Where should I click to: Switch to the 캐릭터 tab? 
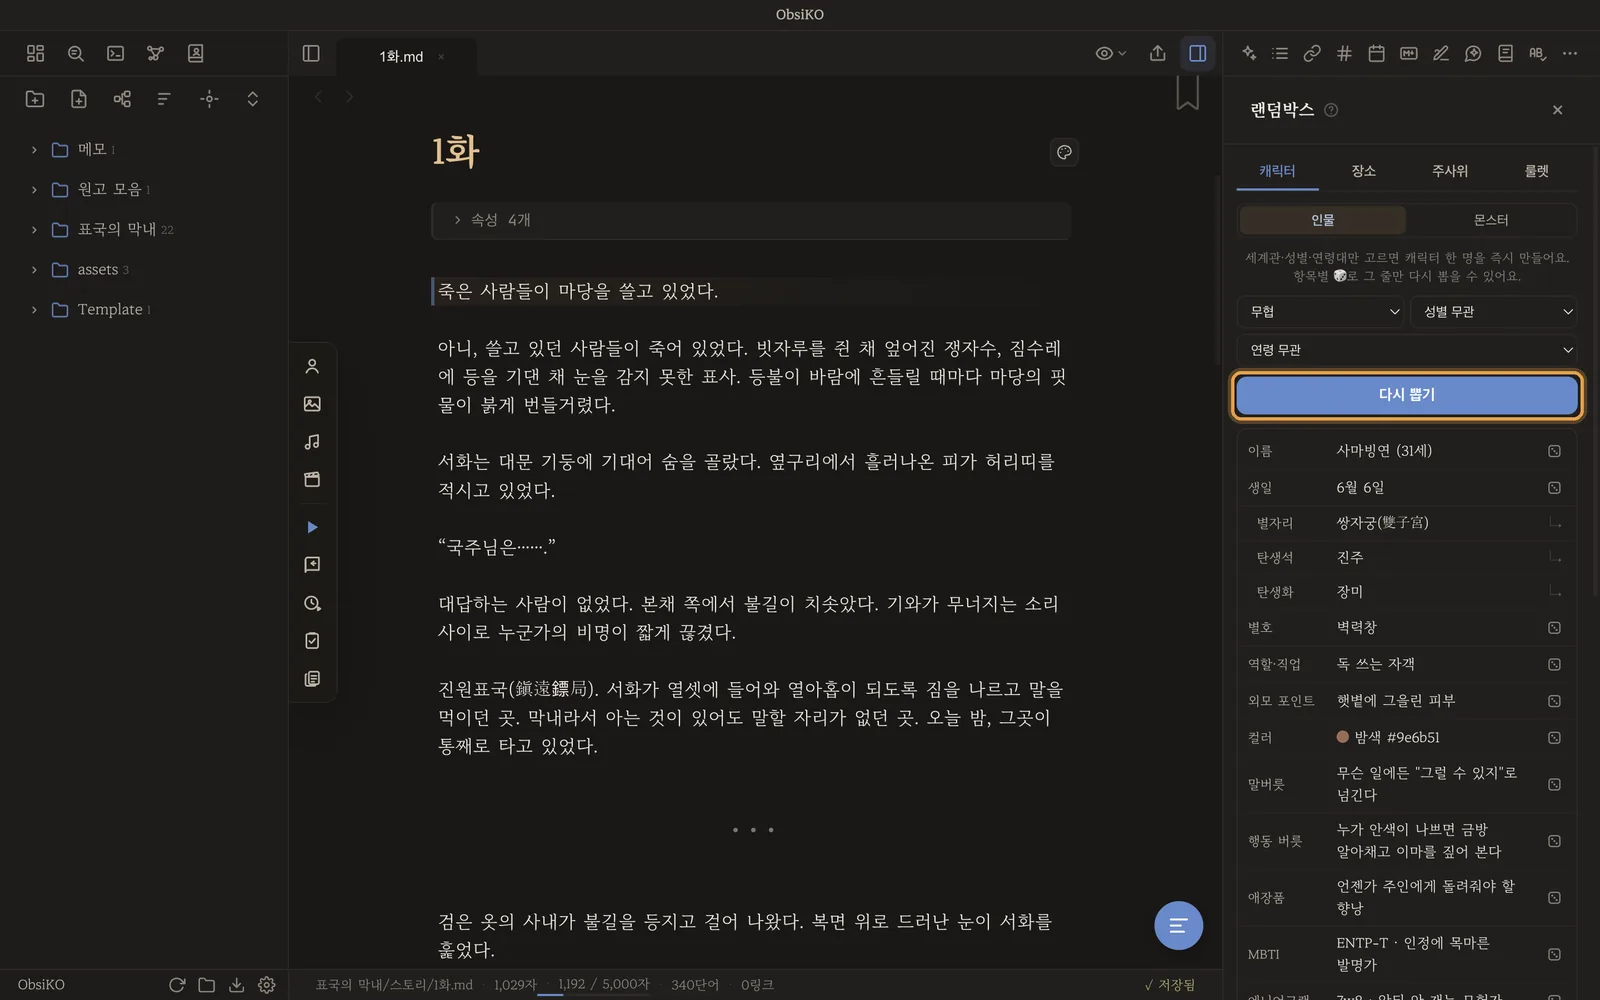tap(1277, 171)
